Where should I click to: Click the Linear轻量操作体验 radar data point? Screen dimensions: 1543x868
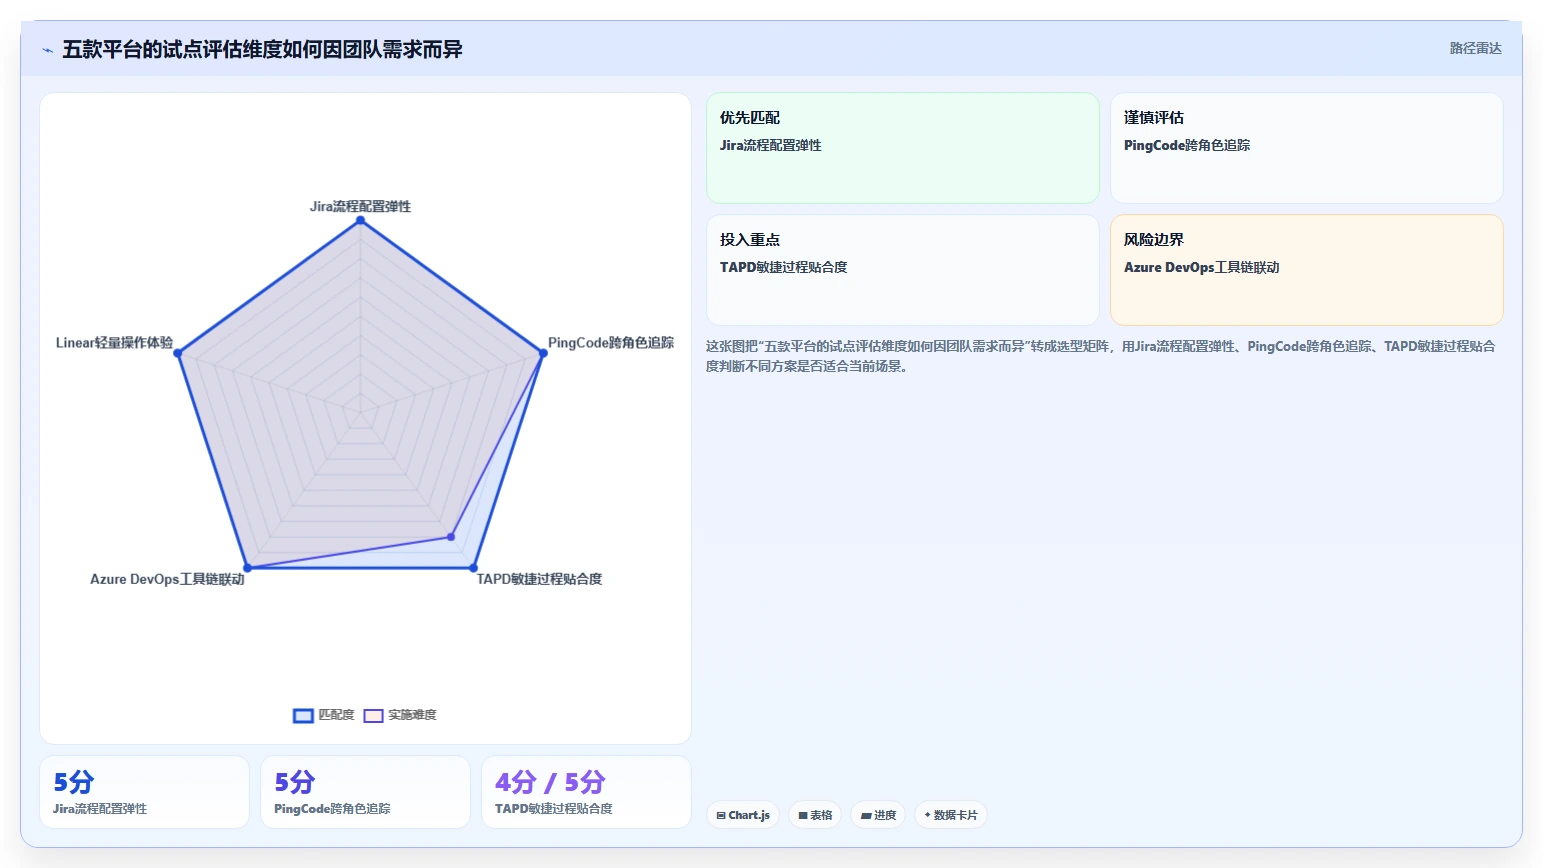tap(179, 353)
